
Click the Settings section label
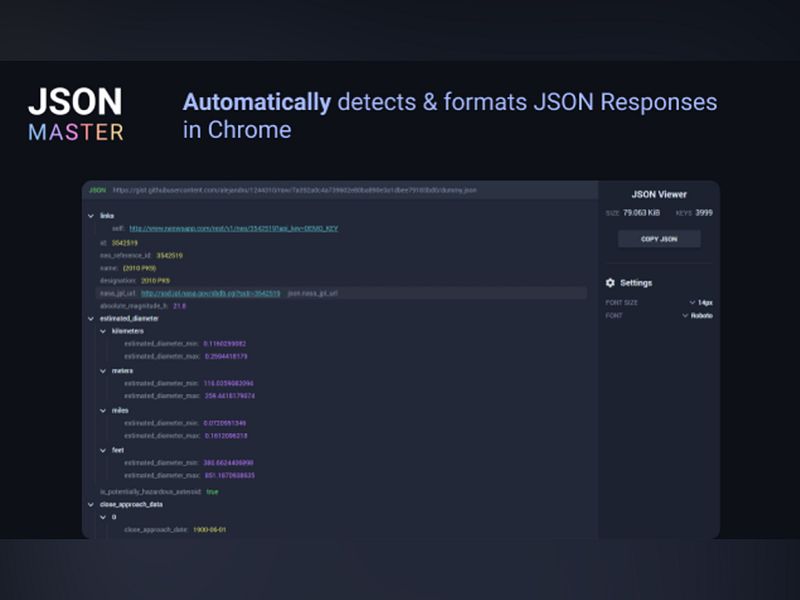pyautogui.click(x=636, y=283)
